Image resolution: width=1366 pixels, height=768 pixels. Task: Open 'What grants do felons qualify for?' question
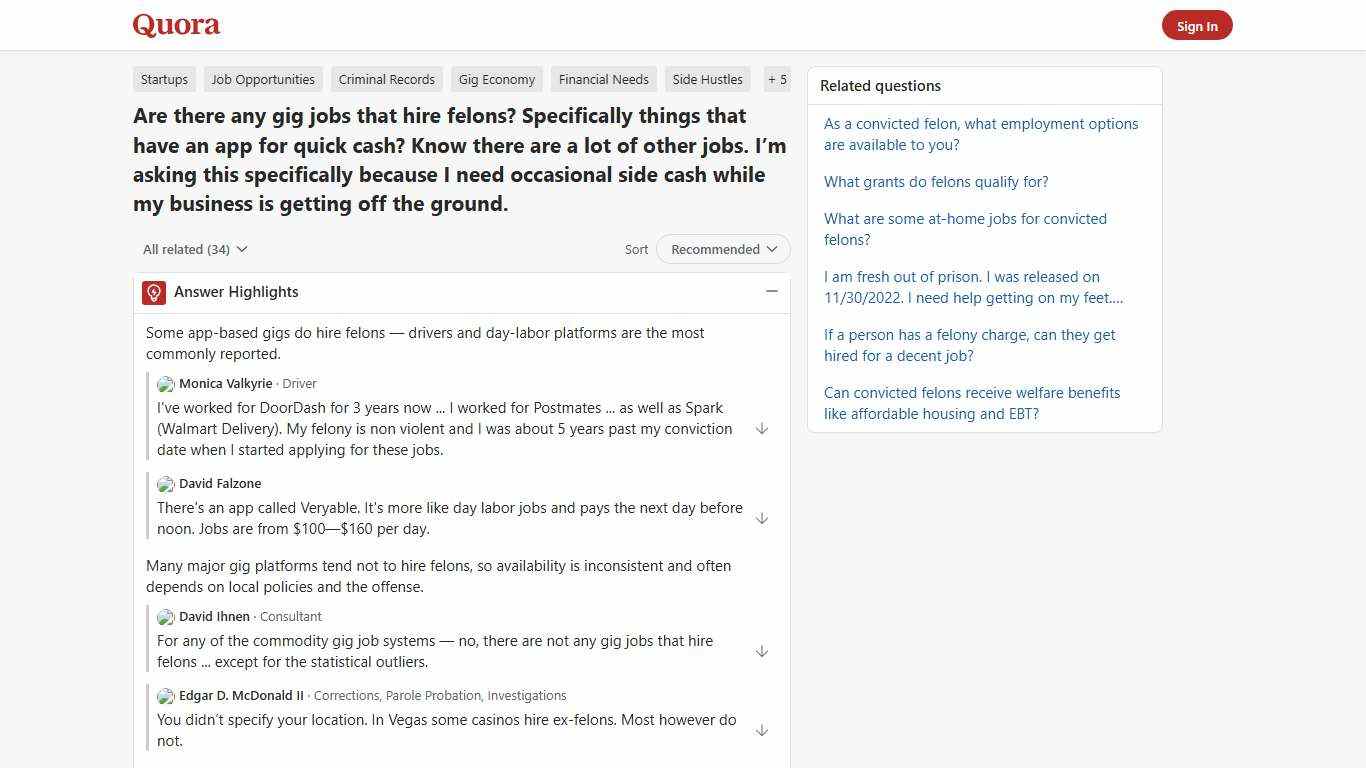click(936, 182)
